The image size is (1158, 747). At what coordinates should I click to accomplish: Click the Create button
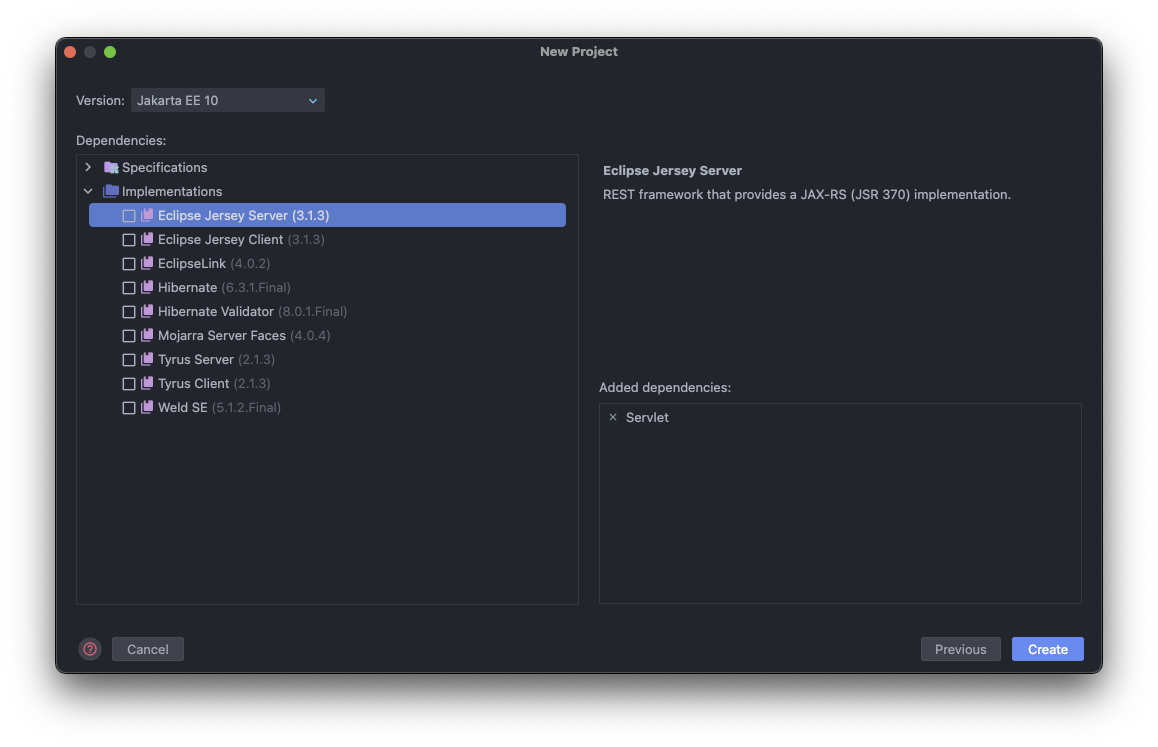coord(1047,649)
